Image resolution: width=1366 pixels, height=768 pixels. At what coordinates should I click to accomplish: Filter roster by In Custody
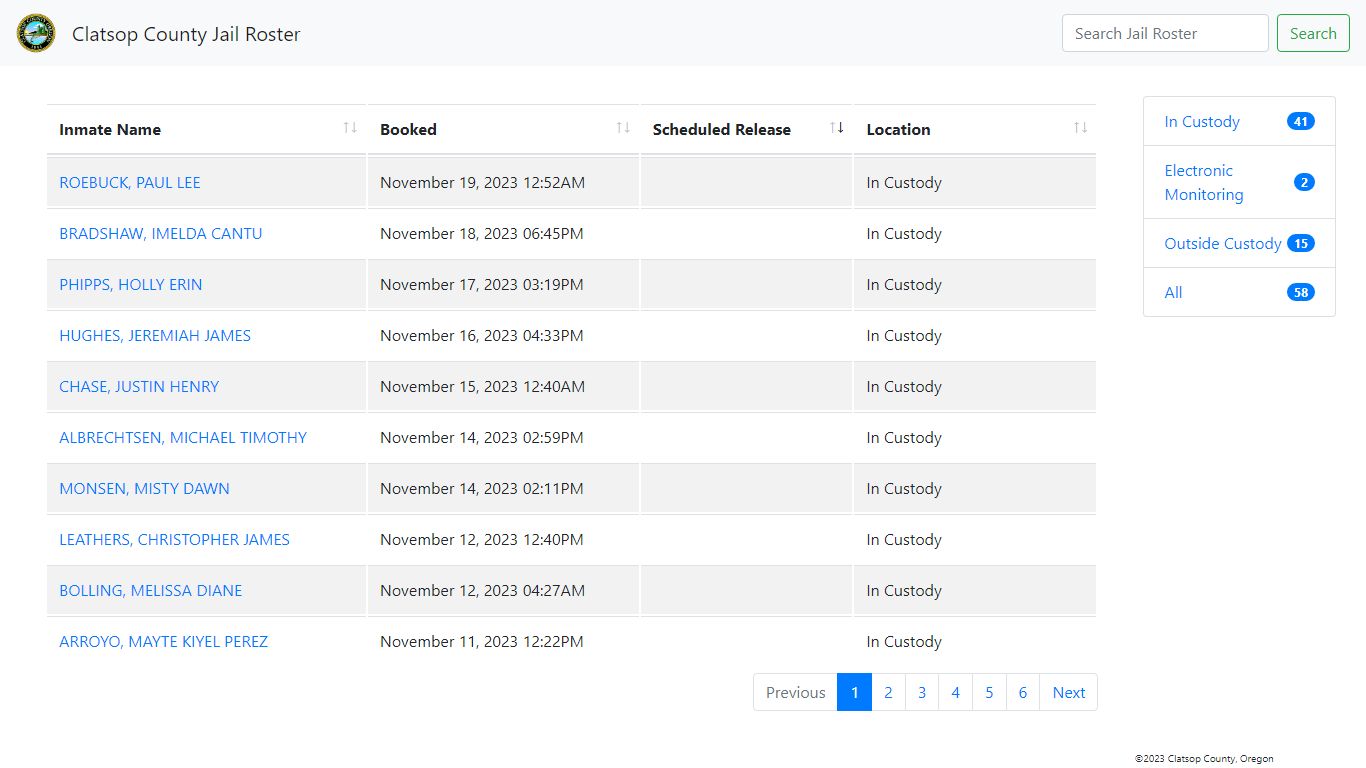(1201, 122)
